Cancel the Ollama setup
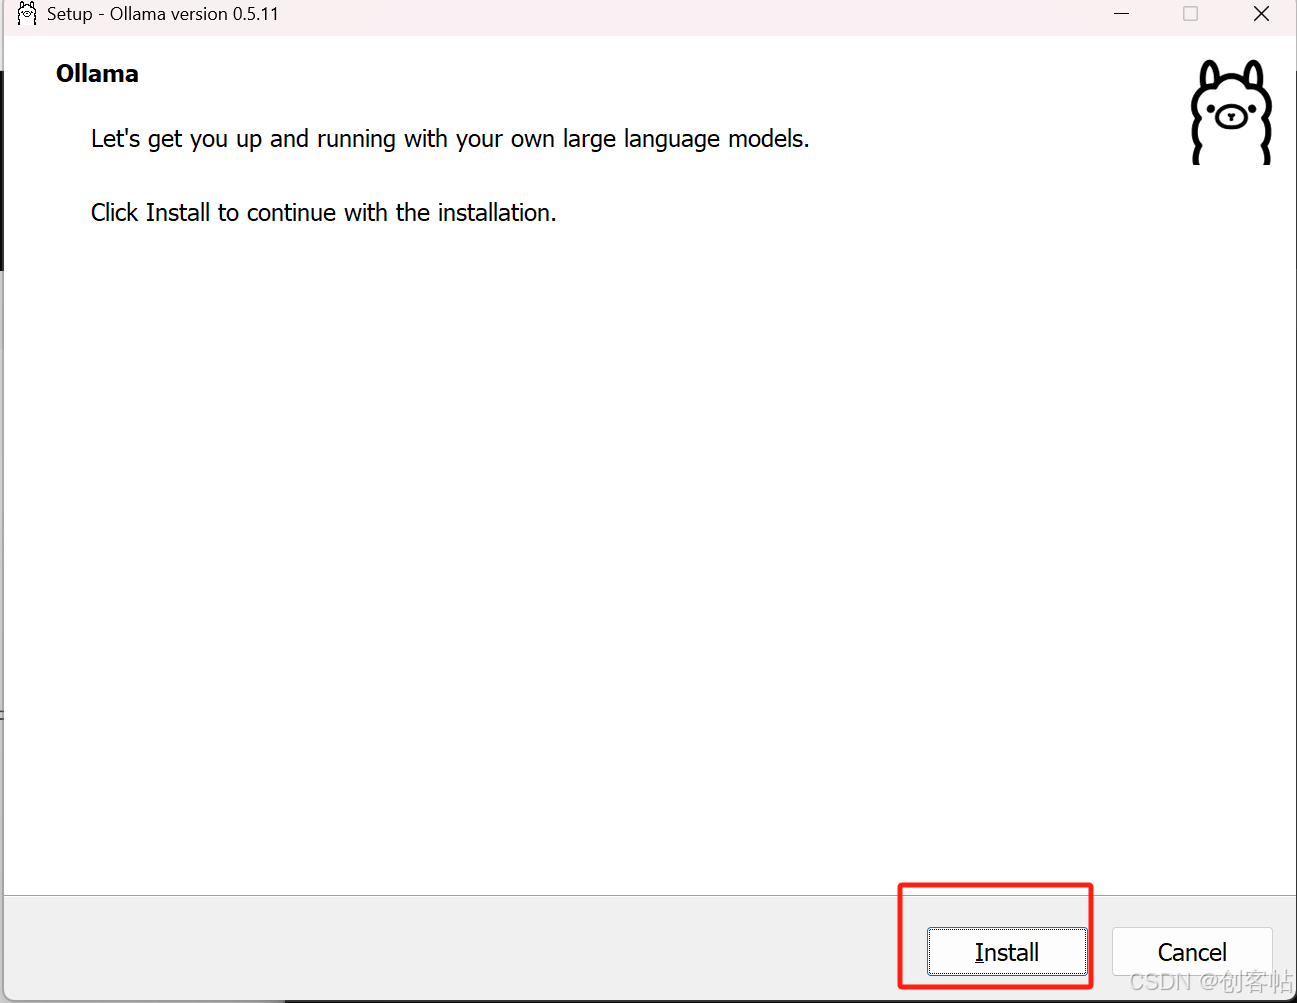The image size is (1297, 1003). 1192,952
